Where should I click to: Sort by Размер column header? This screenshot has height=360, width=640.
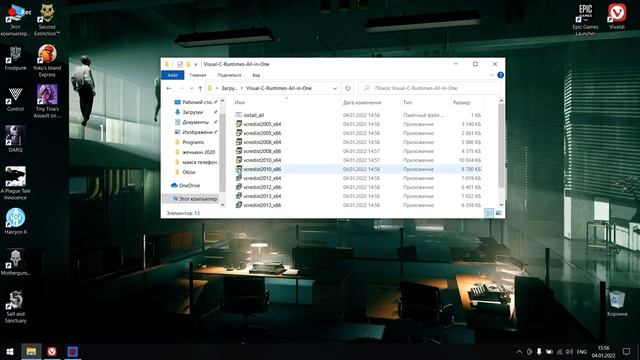pos(462,102)
